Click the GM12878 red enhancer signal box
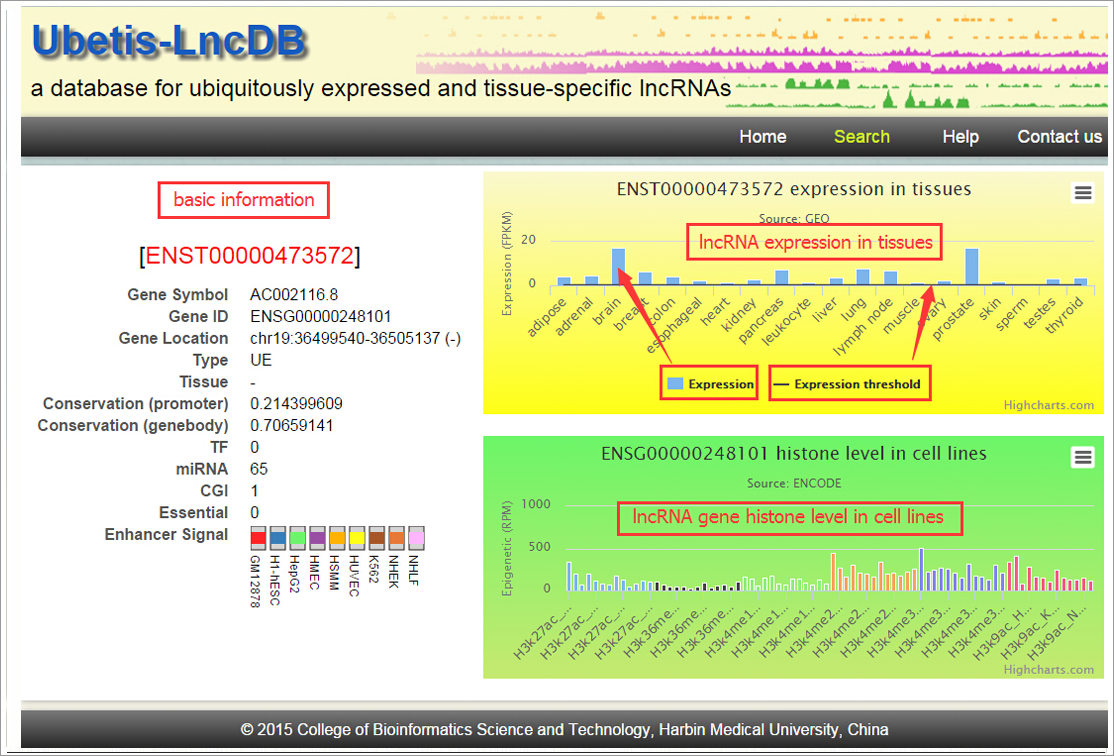 (x=258, y=536)
